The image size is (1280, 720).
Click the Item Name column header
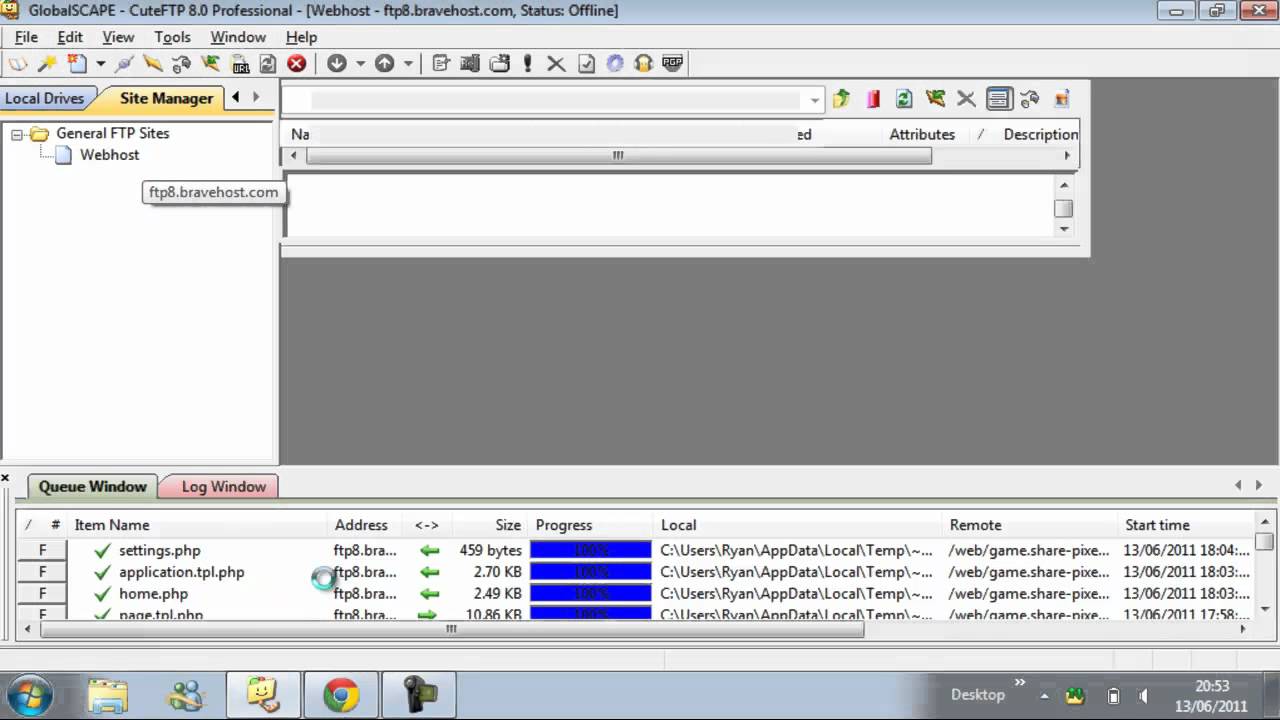click(112, 525)
